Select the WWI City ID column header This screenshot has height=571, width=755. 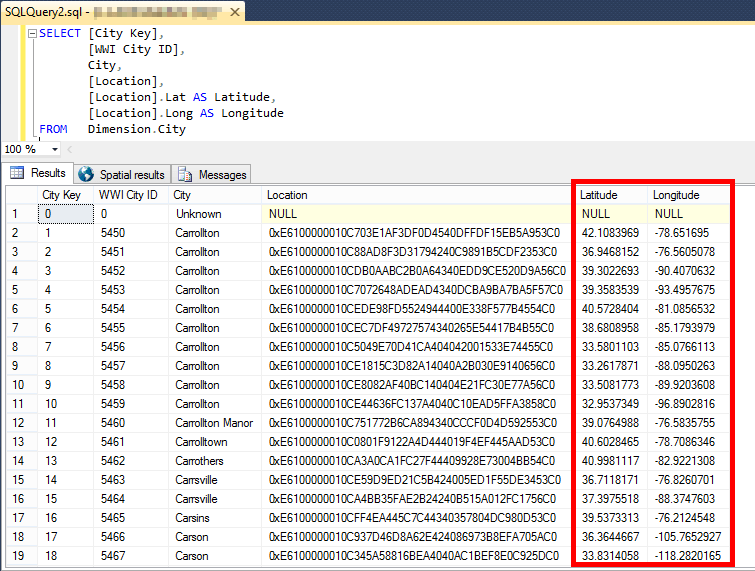coord(131,195)
